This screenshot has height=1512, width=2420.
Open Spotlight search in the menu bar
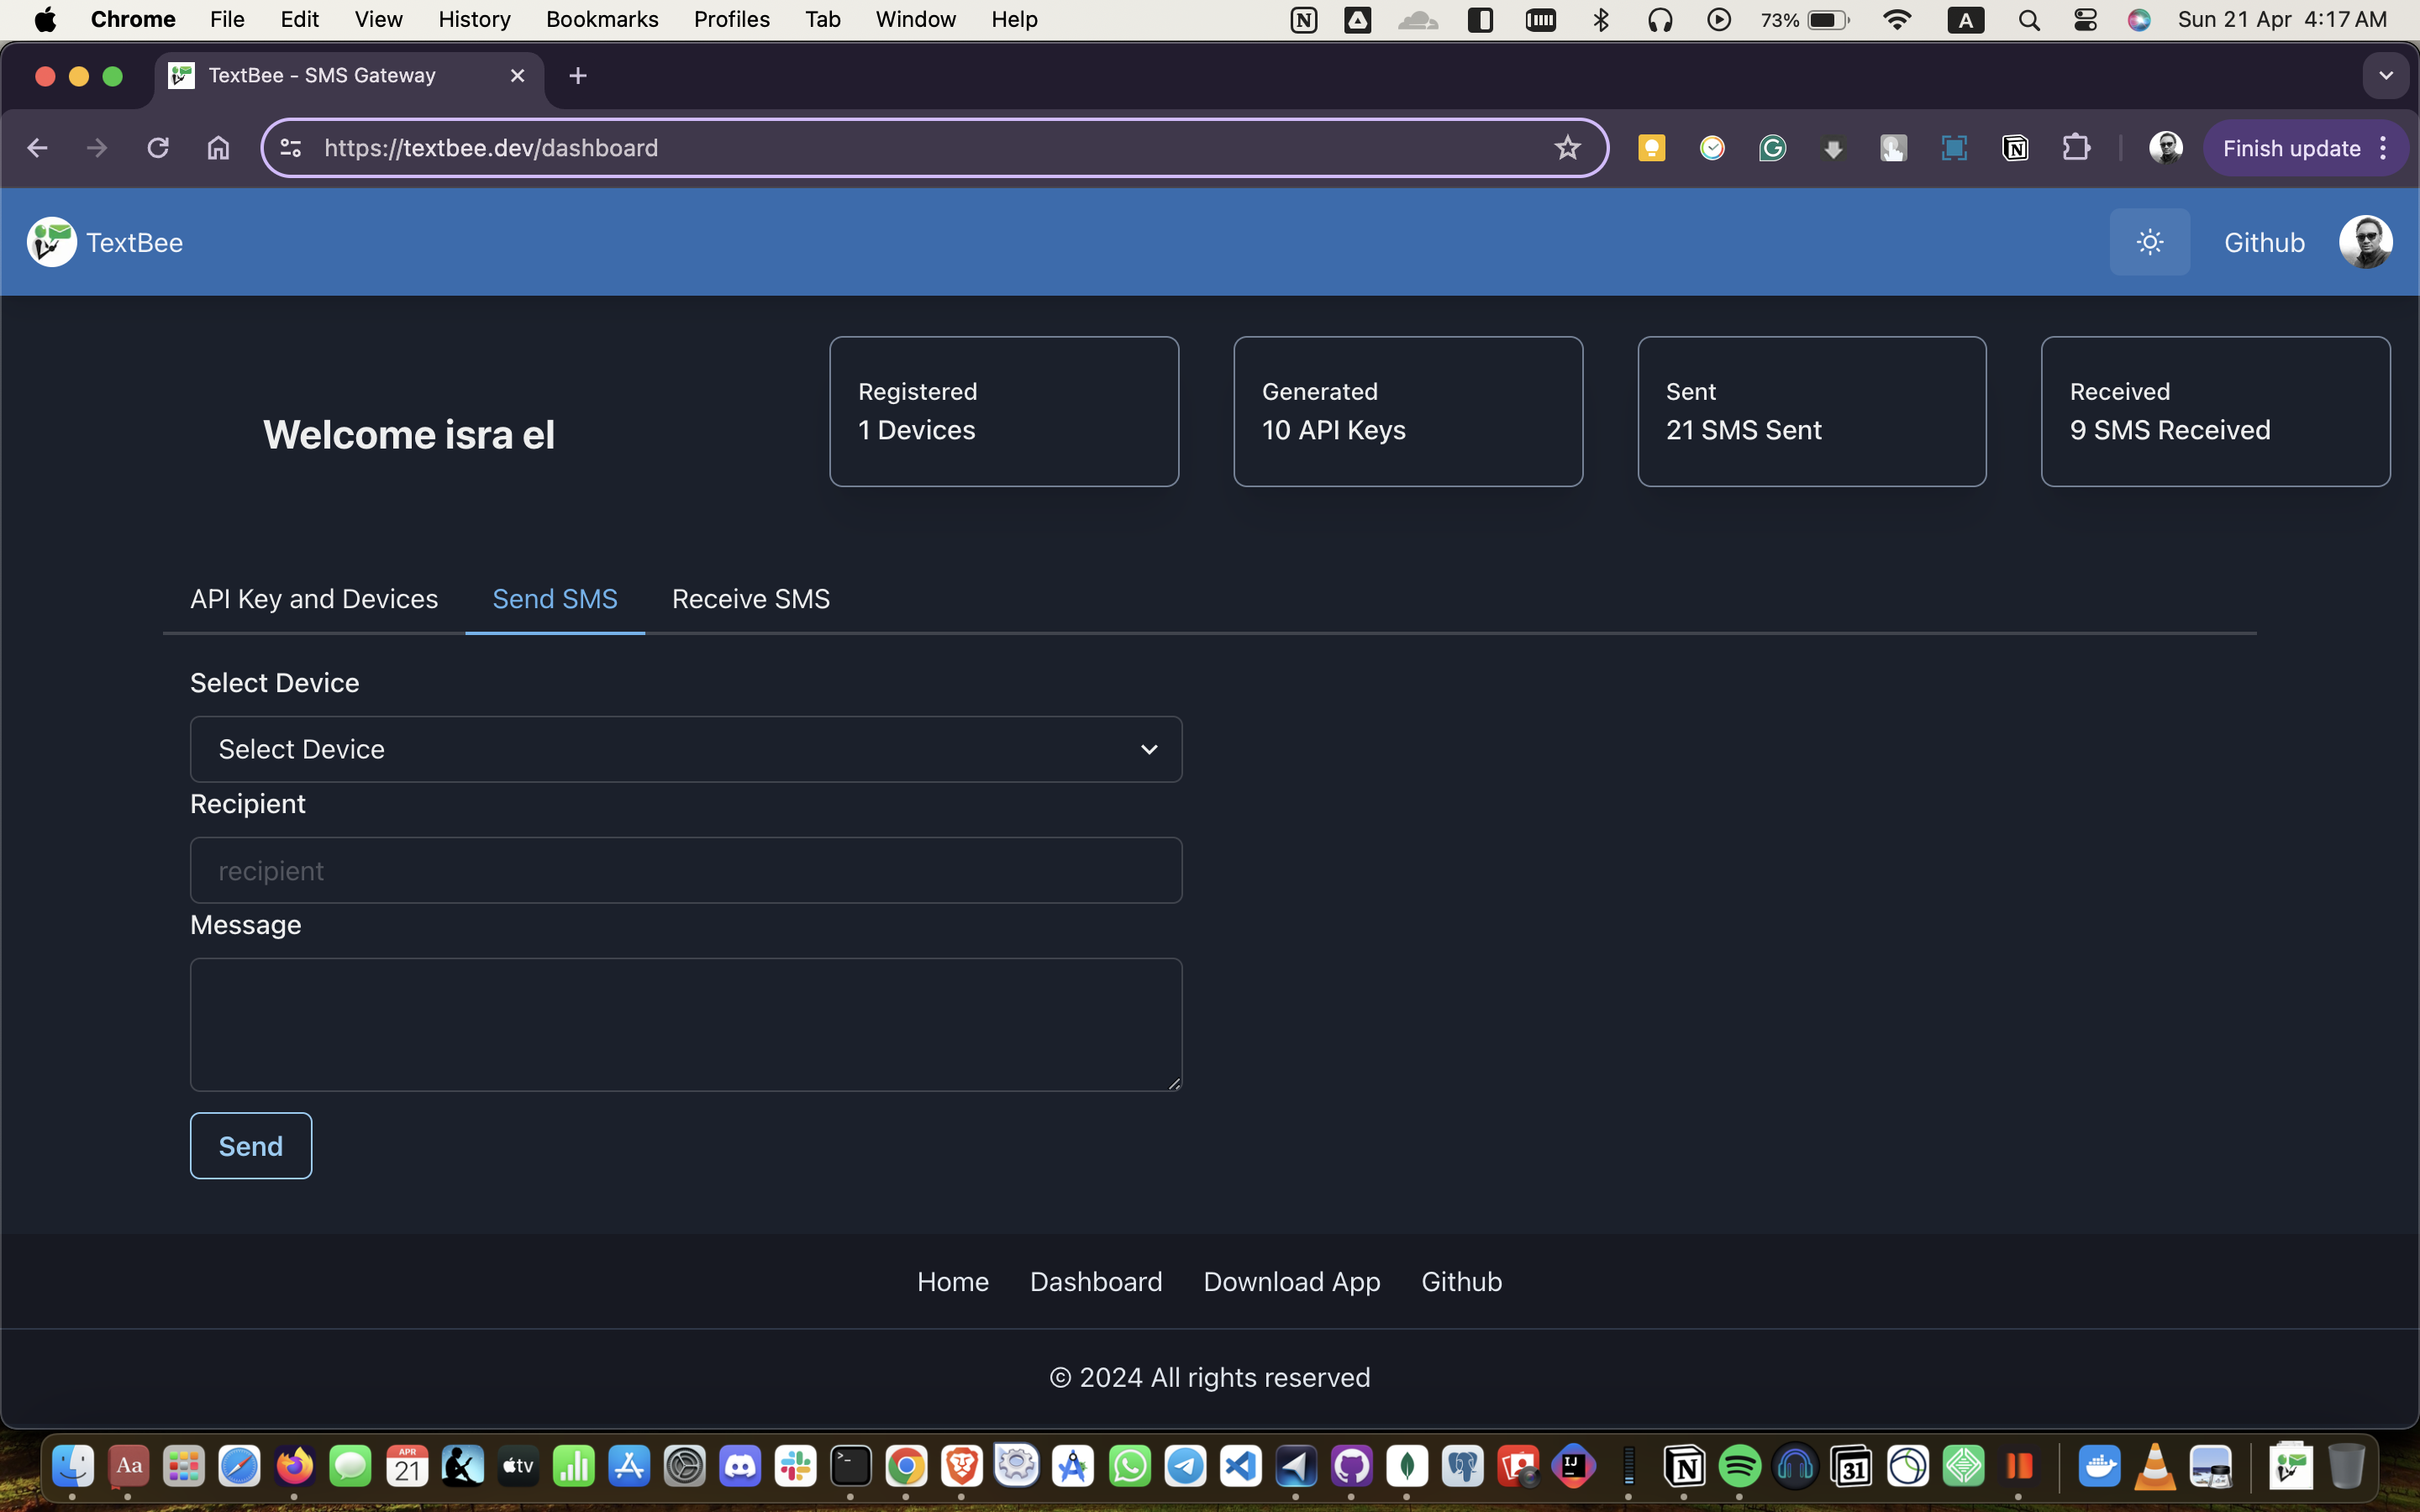[2029, 20]
